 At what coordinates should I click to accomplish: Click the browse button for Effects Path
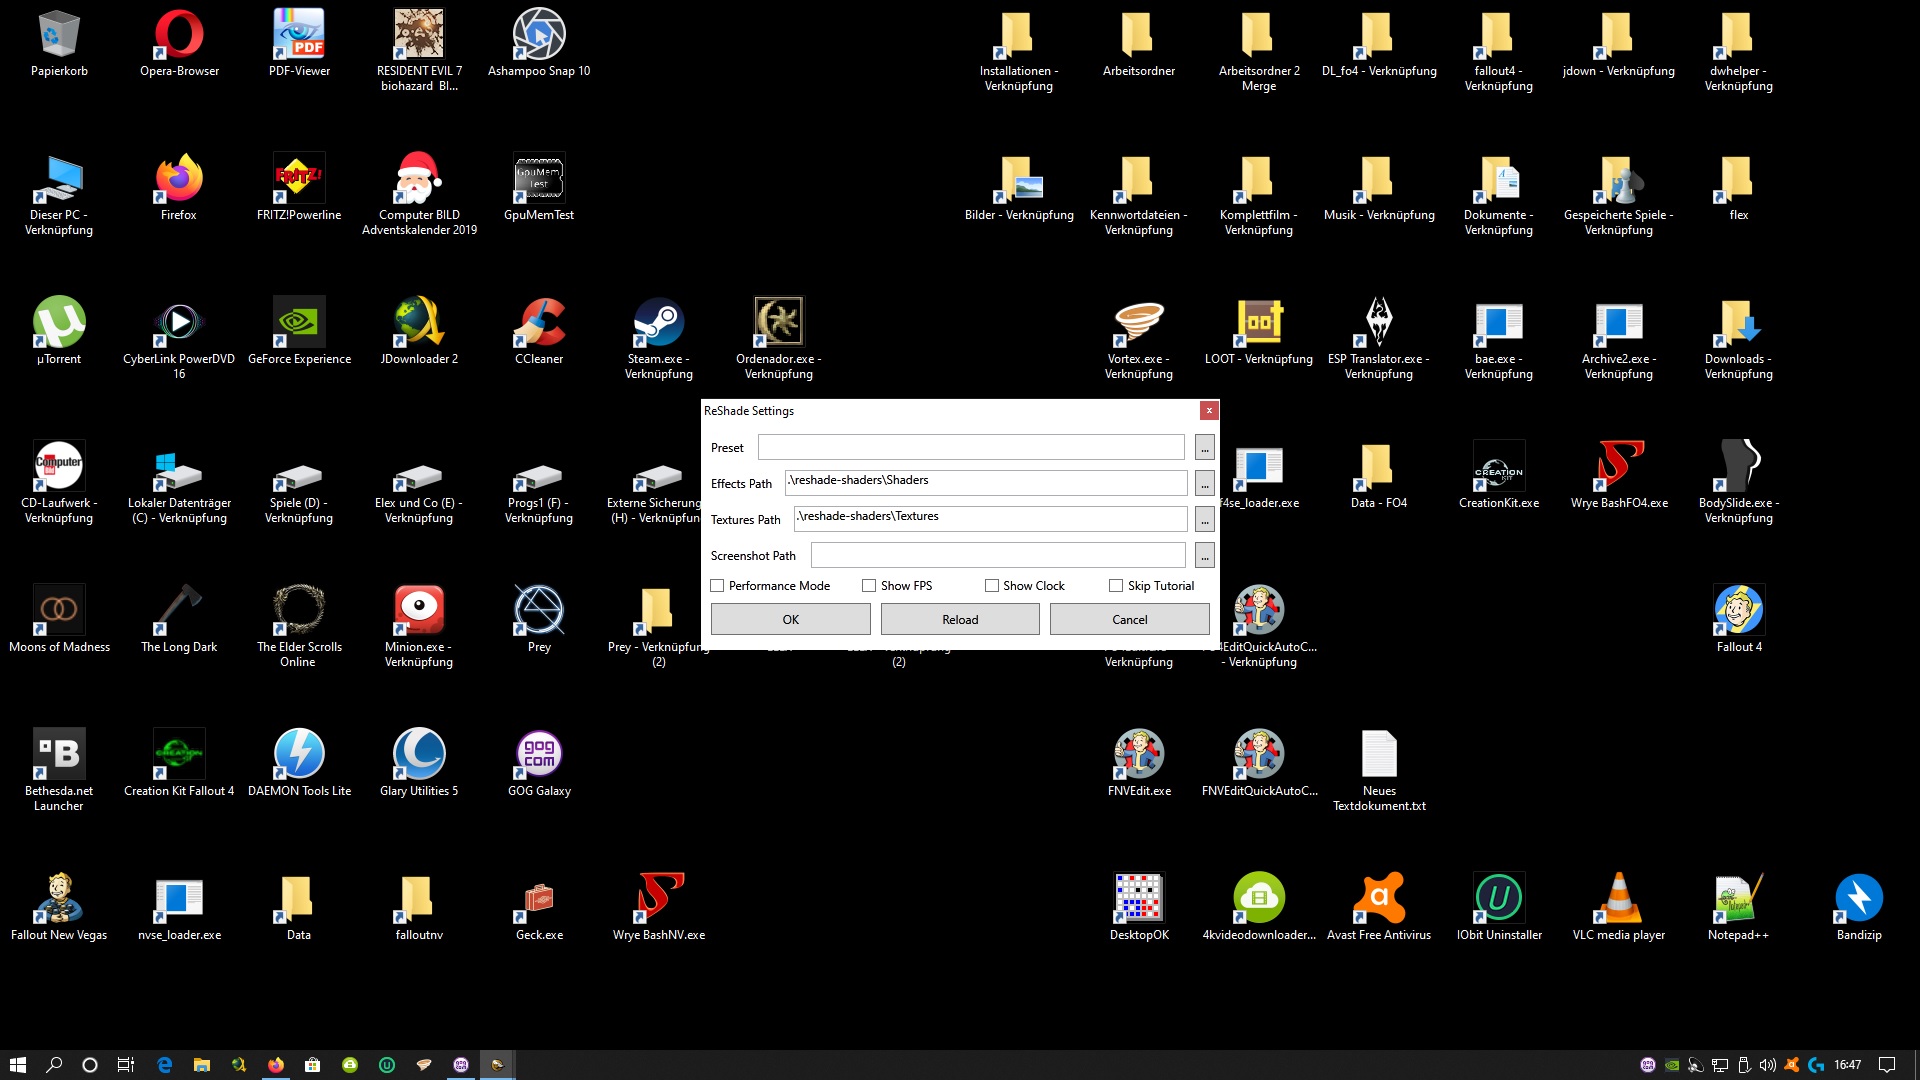[1204, 484]
